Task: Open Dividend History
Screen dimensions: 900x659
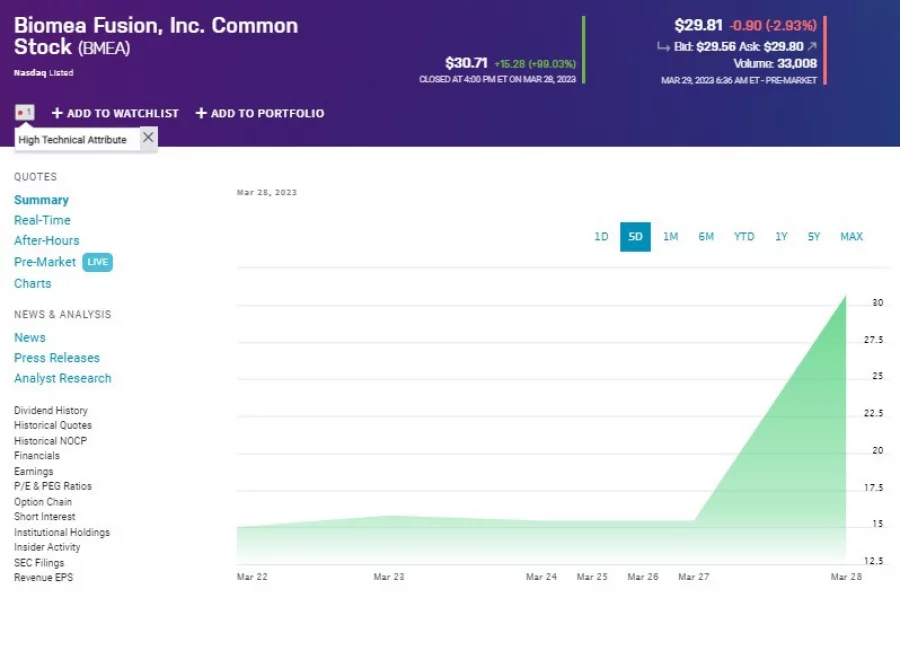Action: [x=50, y=409]
